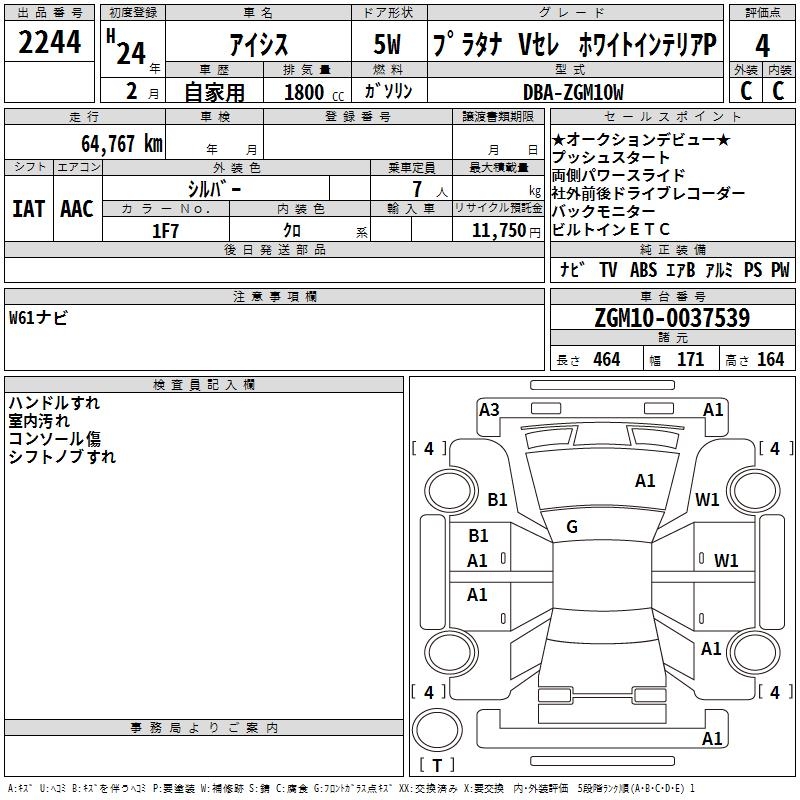Click equipment item PS
Screen dimensions: 800x800
753,269
